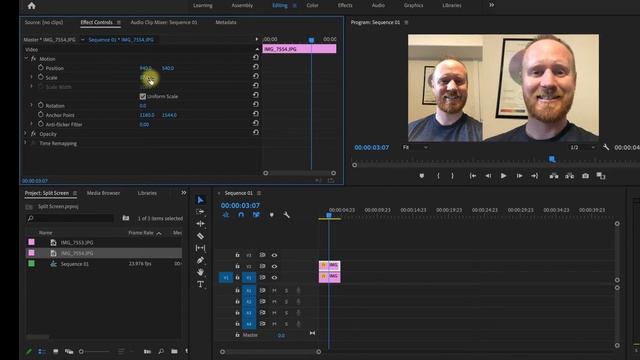Add marker in timeline panel
Screen dimensions: 640x360
pyautogui.click(x=271, y=215)
